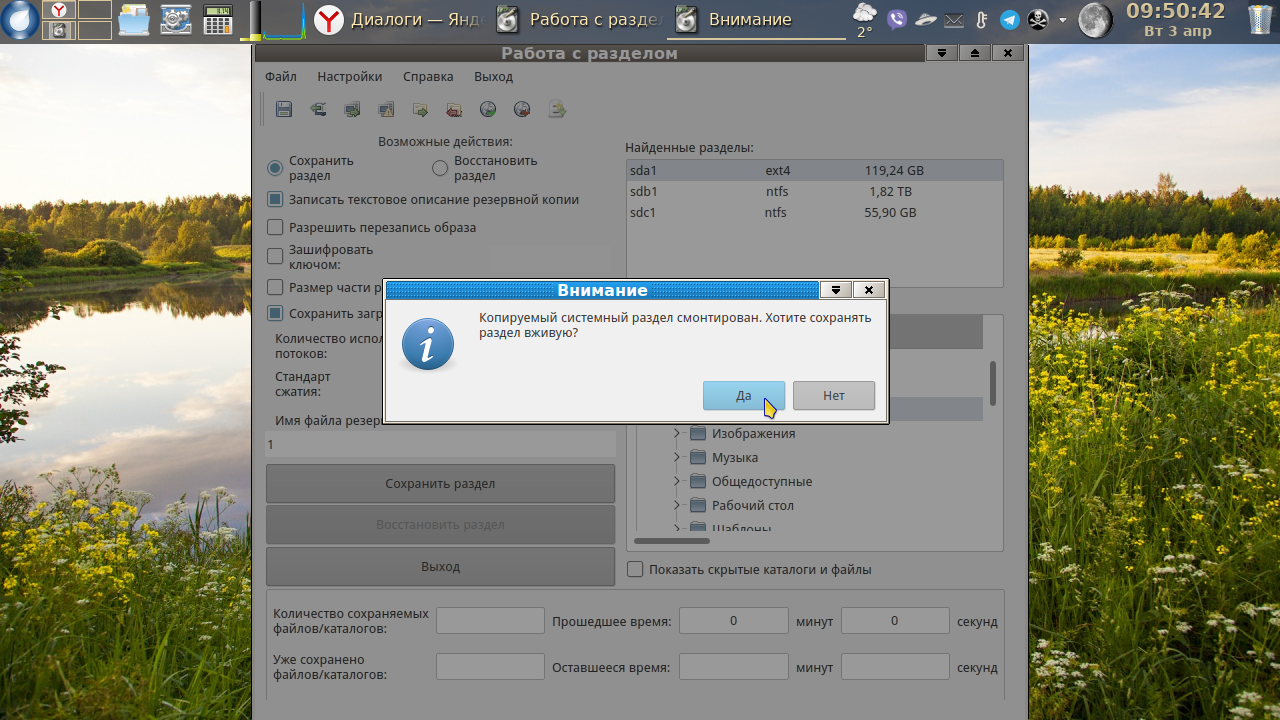Viewport: 1280px width, 720px height.
Task: Click the floppy disk save icon in toolbar
Action: coord(284,109)
